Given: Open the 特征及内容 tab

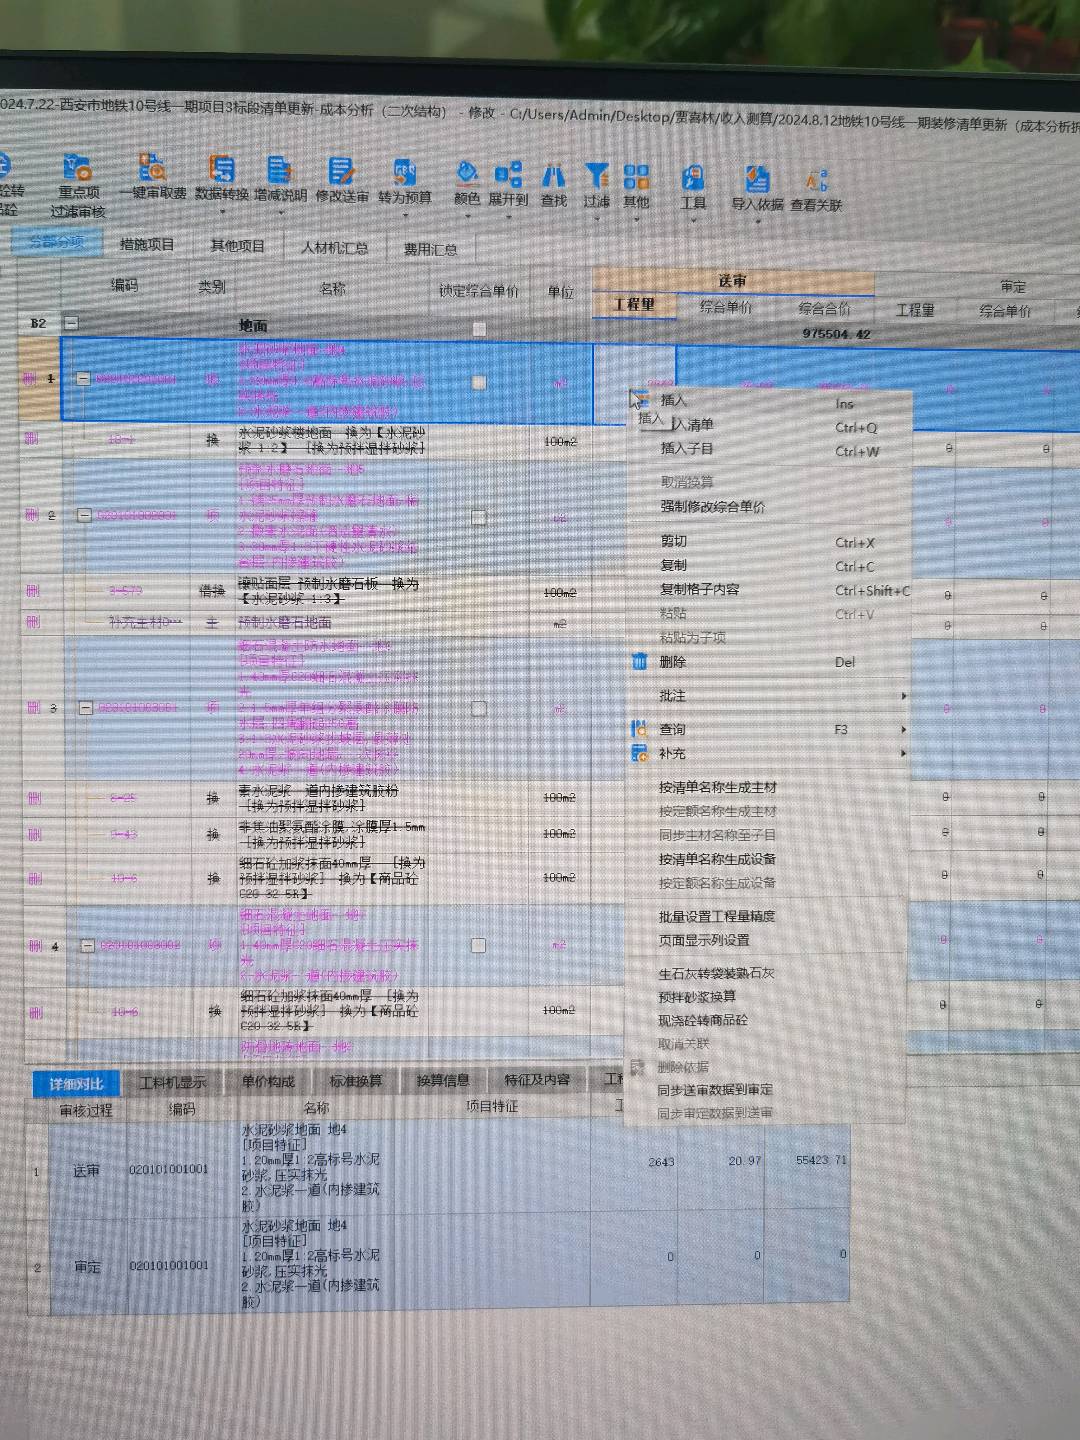Looking at the screenshot, I should tap(537, 1080).
